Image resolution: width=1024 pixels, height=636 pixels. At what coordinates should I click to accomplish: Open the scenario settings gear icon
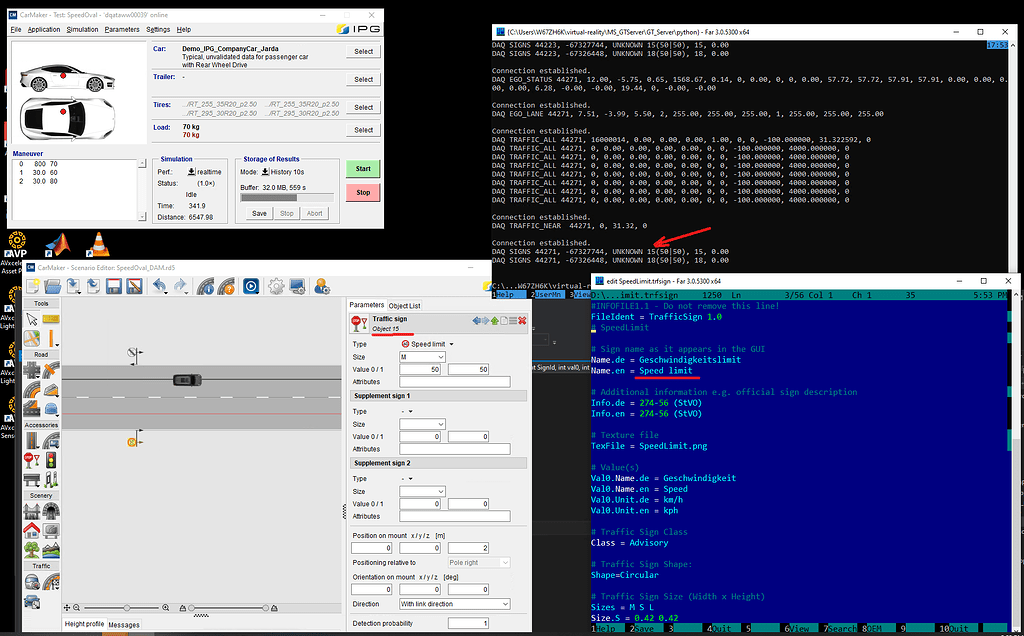275,287
